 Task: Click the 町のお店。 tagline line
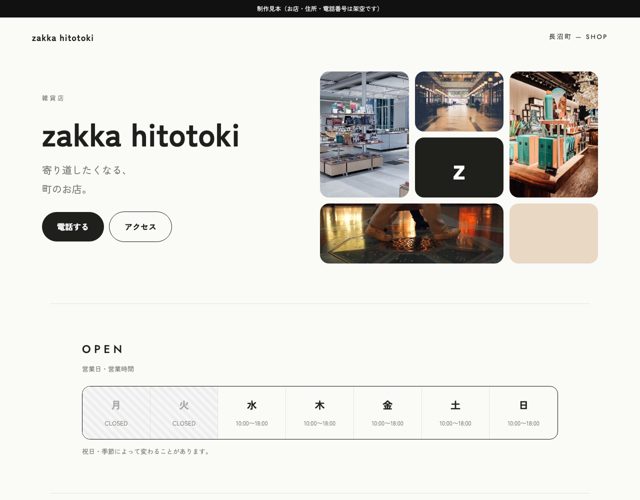coord(65,189)
